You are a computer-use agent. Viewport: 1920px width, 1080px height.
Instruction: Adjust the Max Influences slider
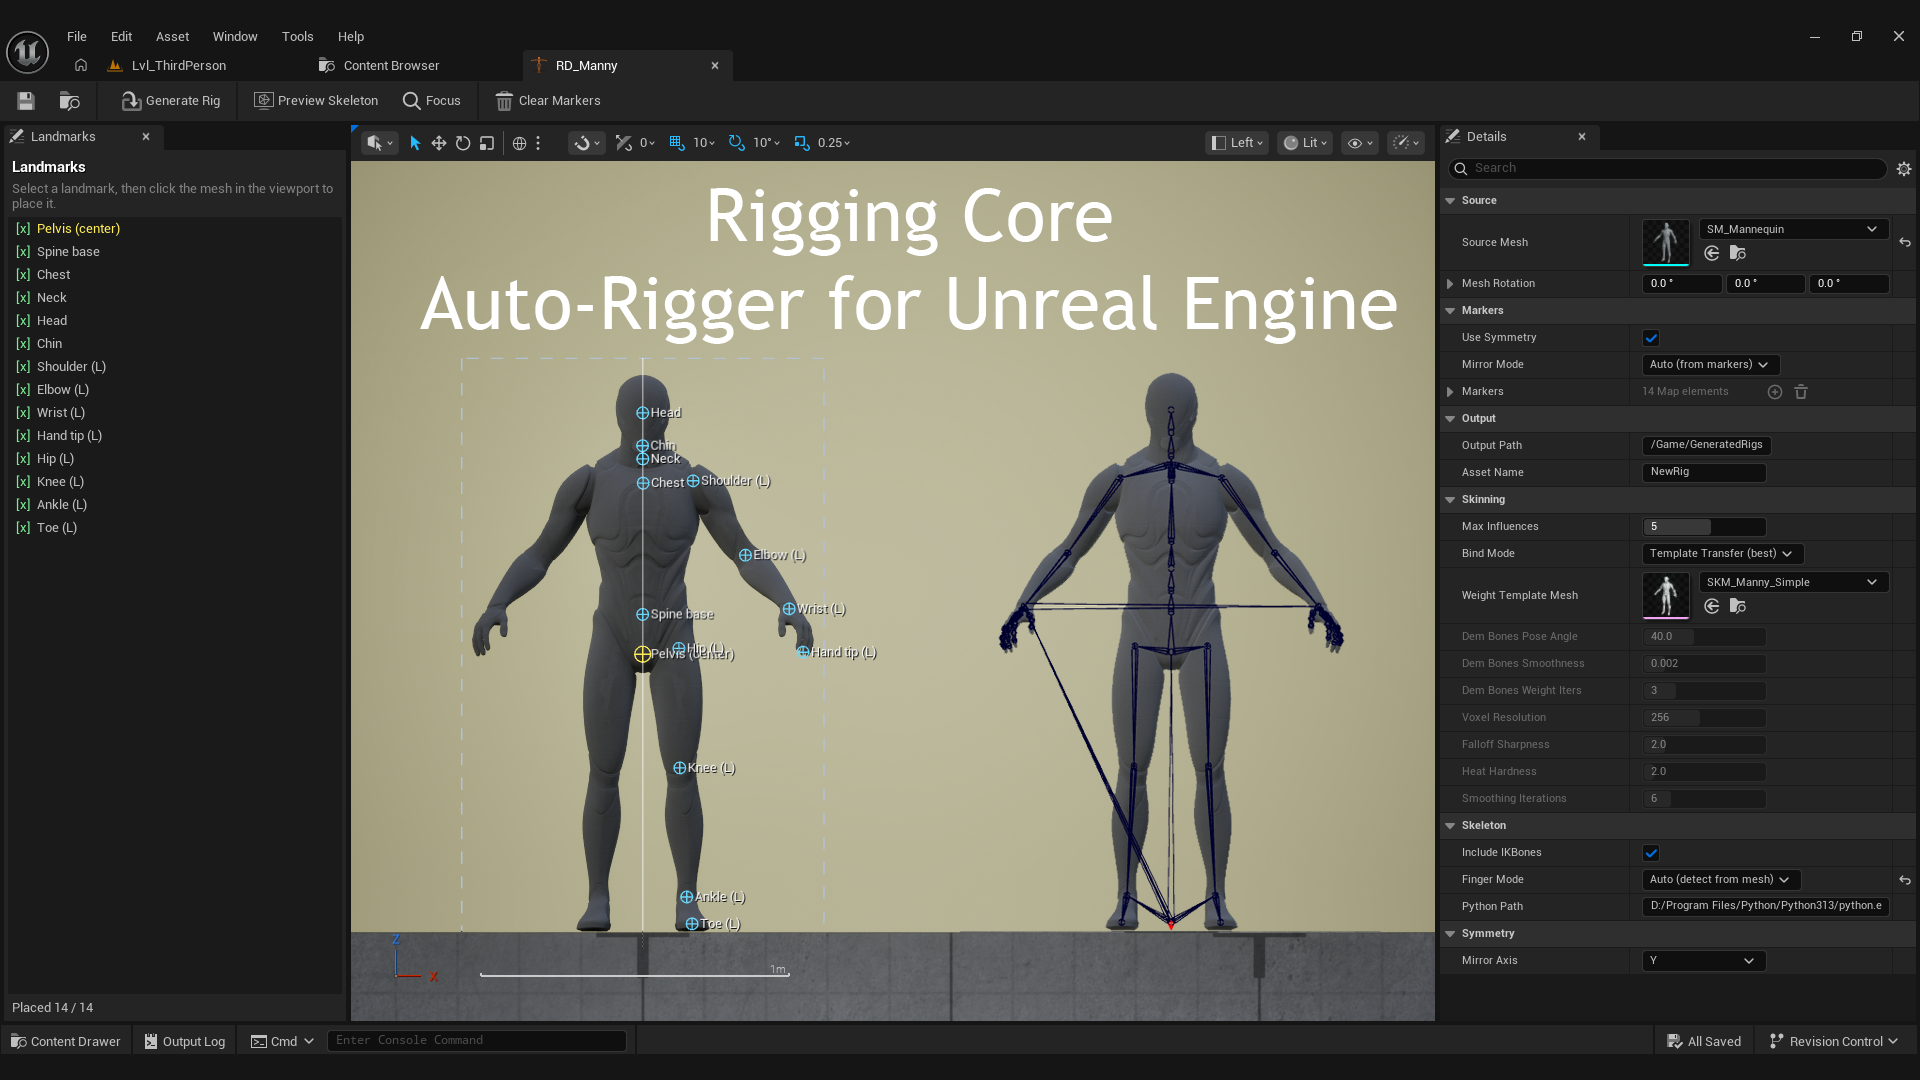tap(1704, 527)
